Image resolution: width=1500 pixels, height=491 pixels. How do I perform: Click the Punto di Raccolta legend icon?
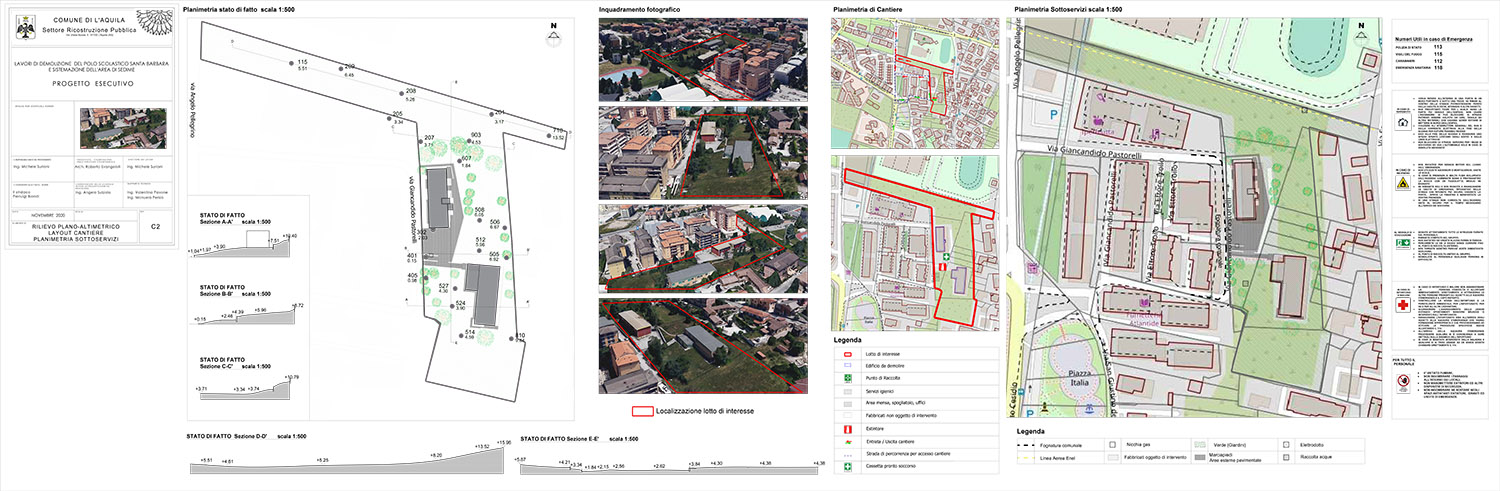pos(846,378)
